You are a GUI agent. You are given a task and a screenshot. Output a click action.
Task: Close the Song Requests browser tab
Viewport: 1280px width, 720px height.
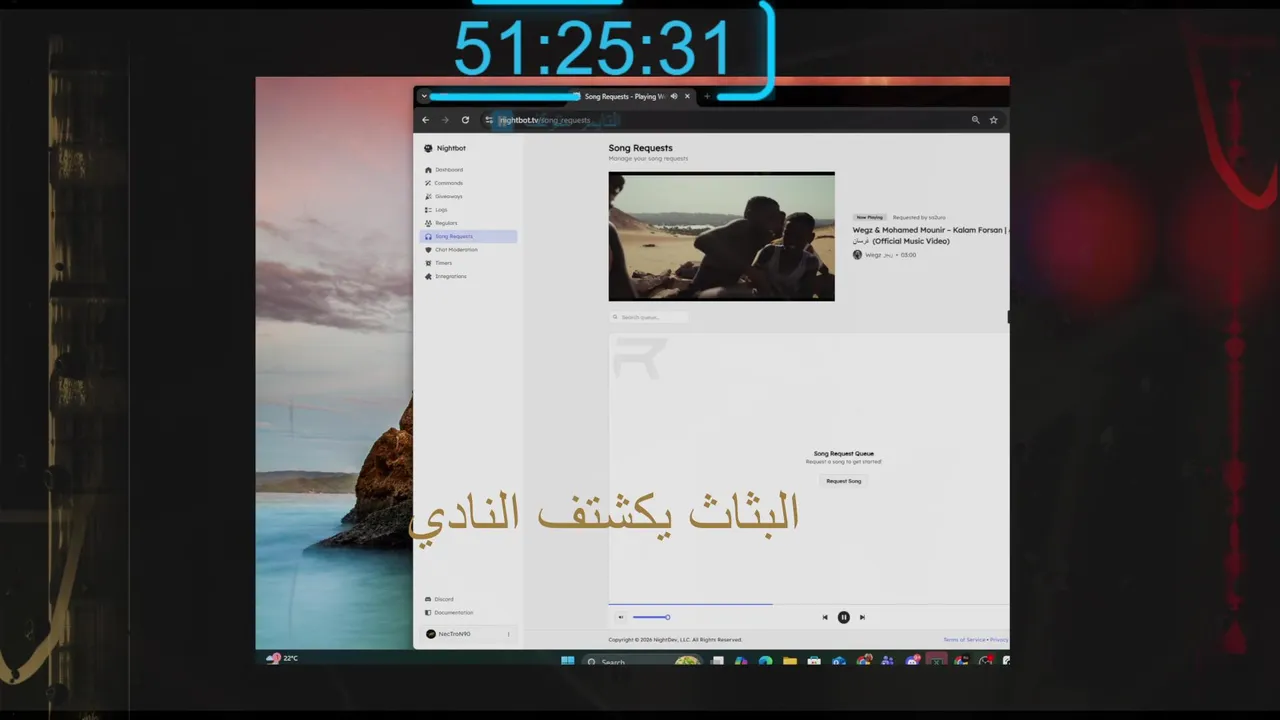(687, 96)
